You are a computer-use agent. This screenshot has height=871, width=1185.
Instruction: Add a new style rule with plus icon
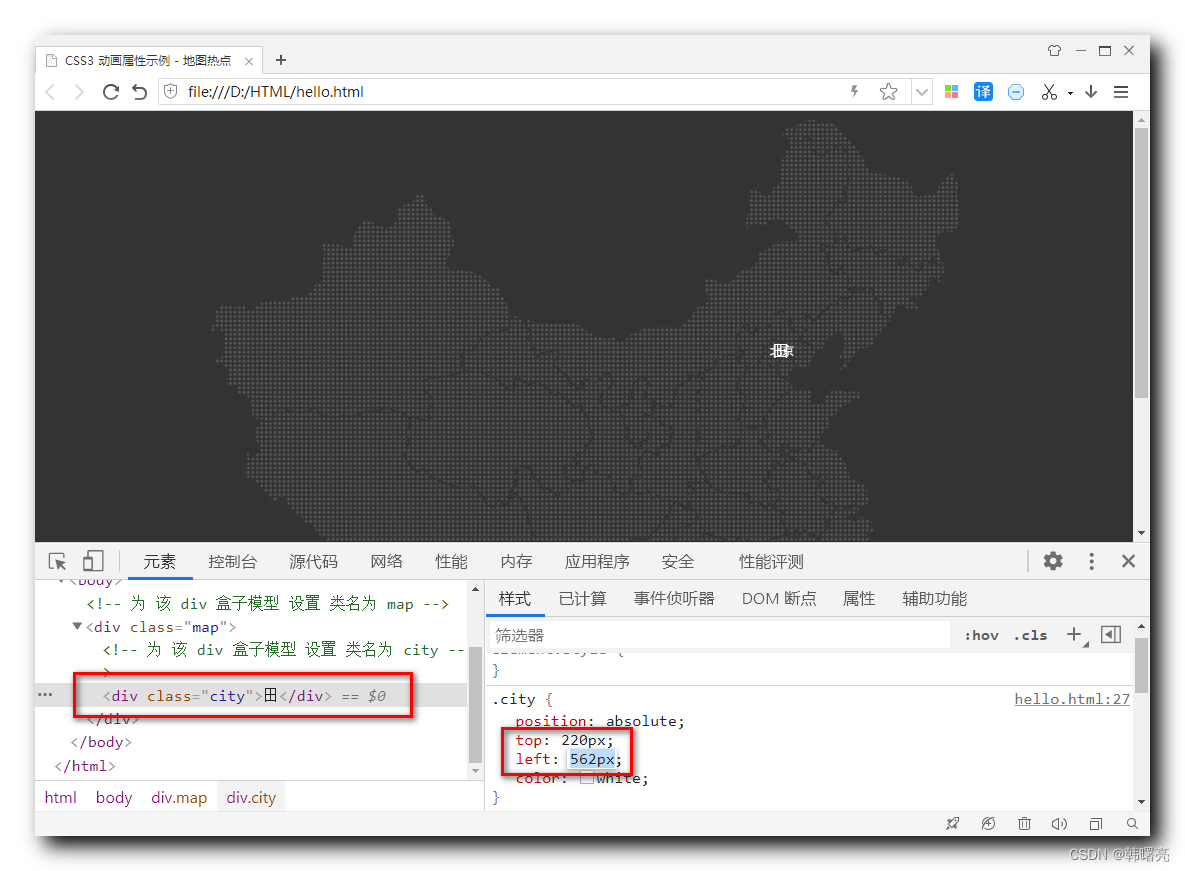coord(1074,635)
